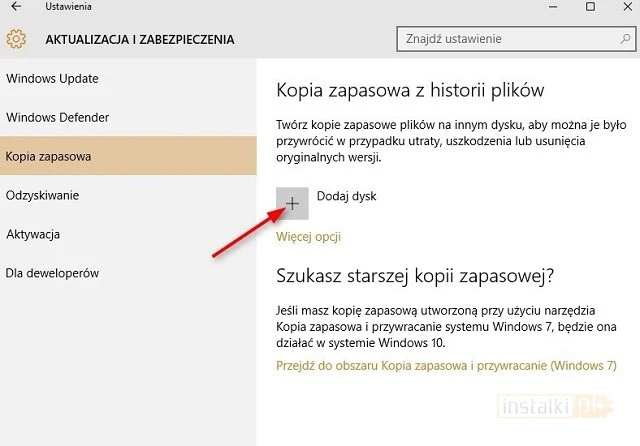Screen dimensions: 640x446
Task: Open the Więcej opcji link
Action: pos(308,237)
